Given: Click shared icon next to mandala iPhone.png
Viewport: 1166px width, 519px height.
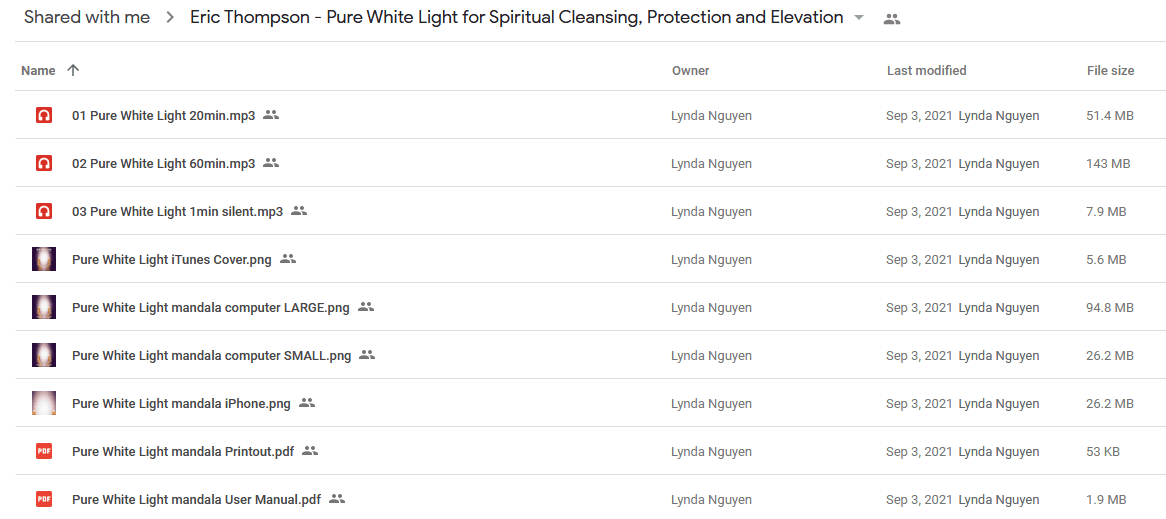Looking at the screenshot, I should pos(307,403).
